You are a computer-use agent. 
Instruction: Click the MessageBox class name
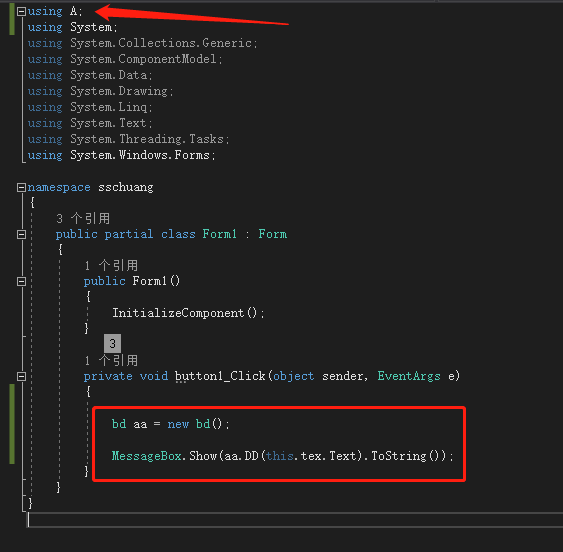[146, 455]
